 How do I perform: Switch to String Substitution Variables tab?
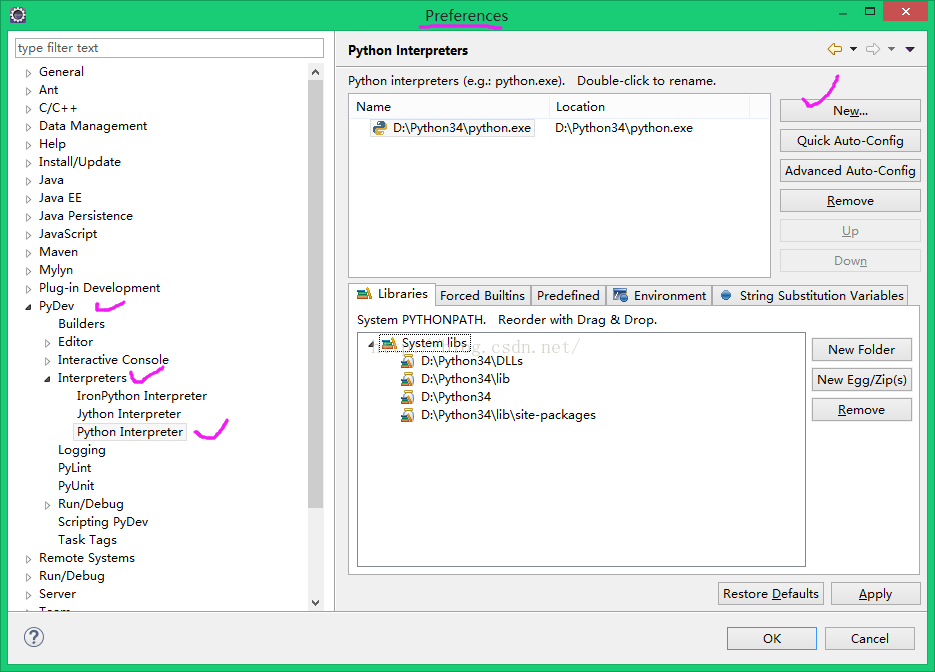tap(812, 295)
